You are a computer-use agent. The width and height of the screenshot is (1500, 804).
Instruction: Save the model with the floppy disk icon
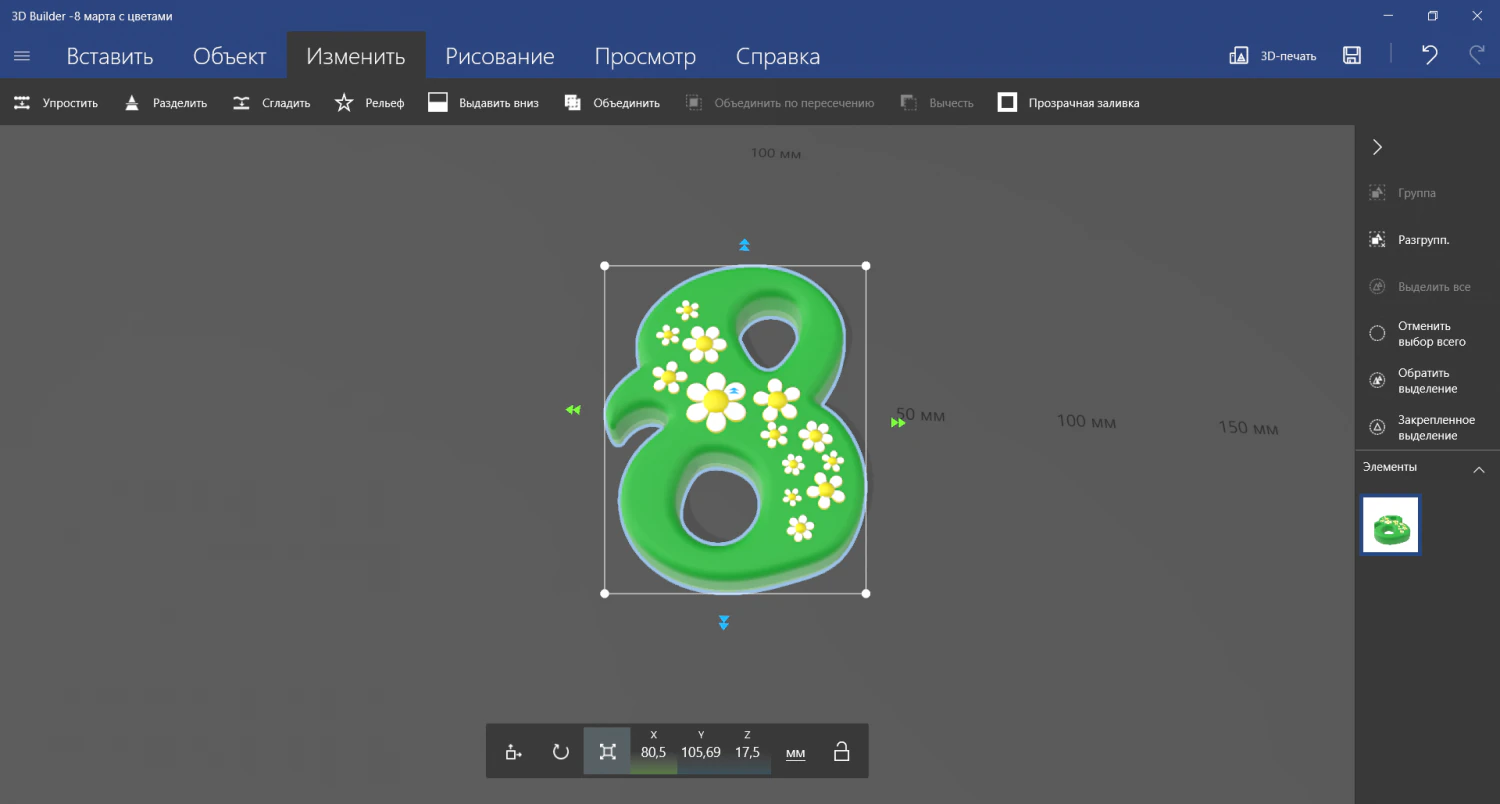tap(1352, 56)
